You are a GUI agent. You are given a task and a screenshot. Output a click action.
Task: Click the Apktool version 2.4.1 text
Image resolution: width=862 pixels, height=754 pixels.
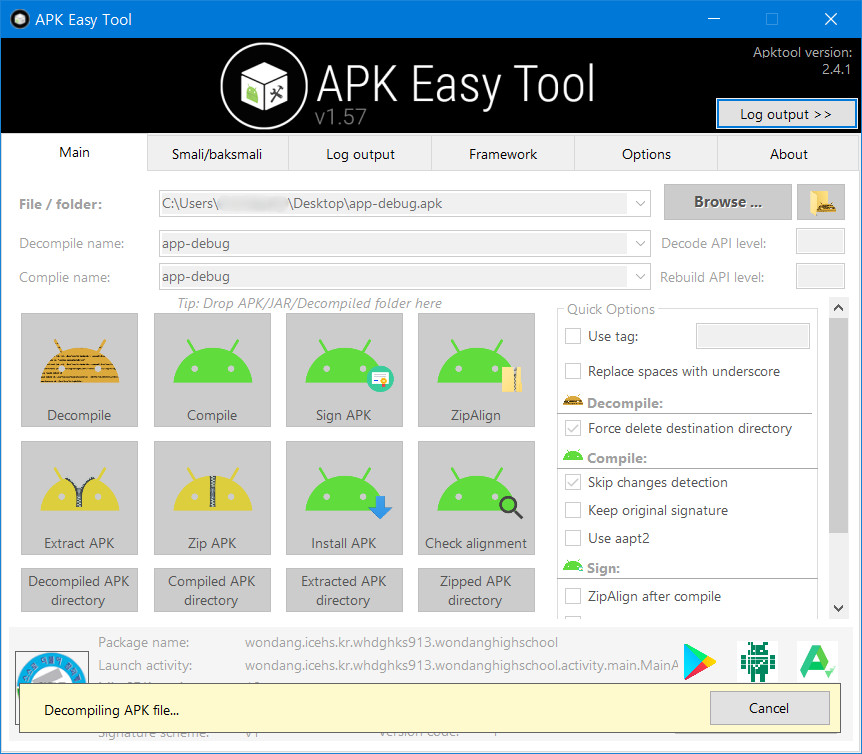(x=803, y=60)
